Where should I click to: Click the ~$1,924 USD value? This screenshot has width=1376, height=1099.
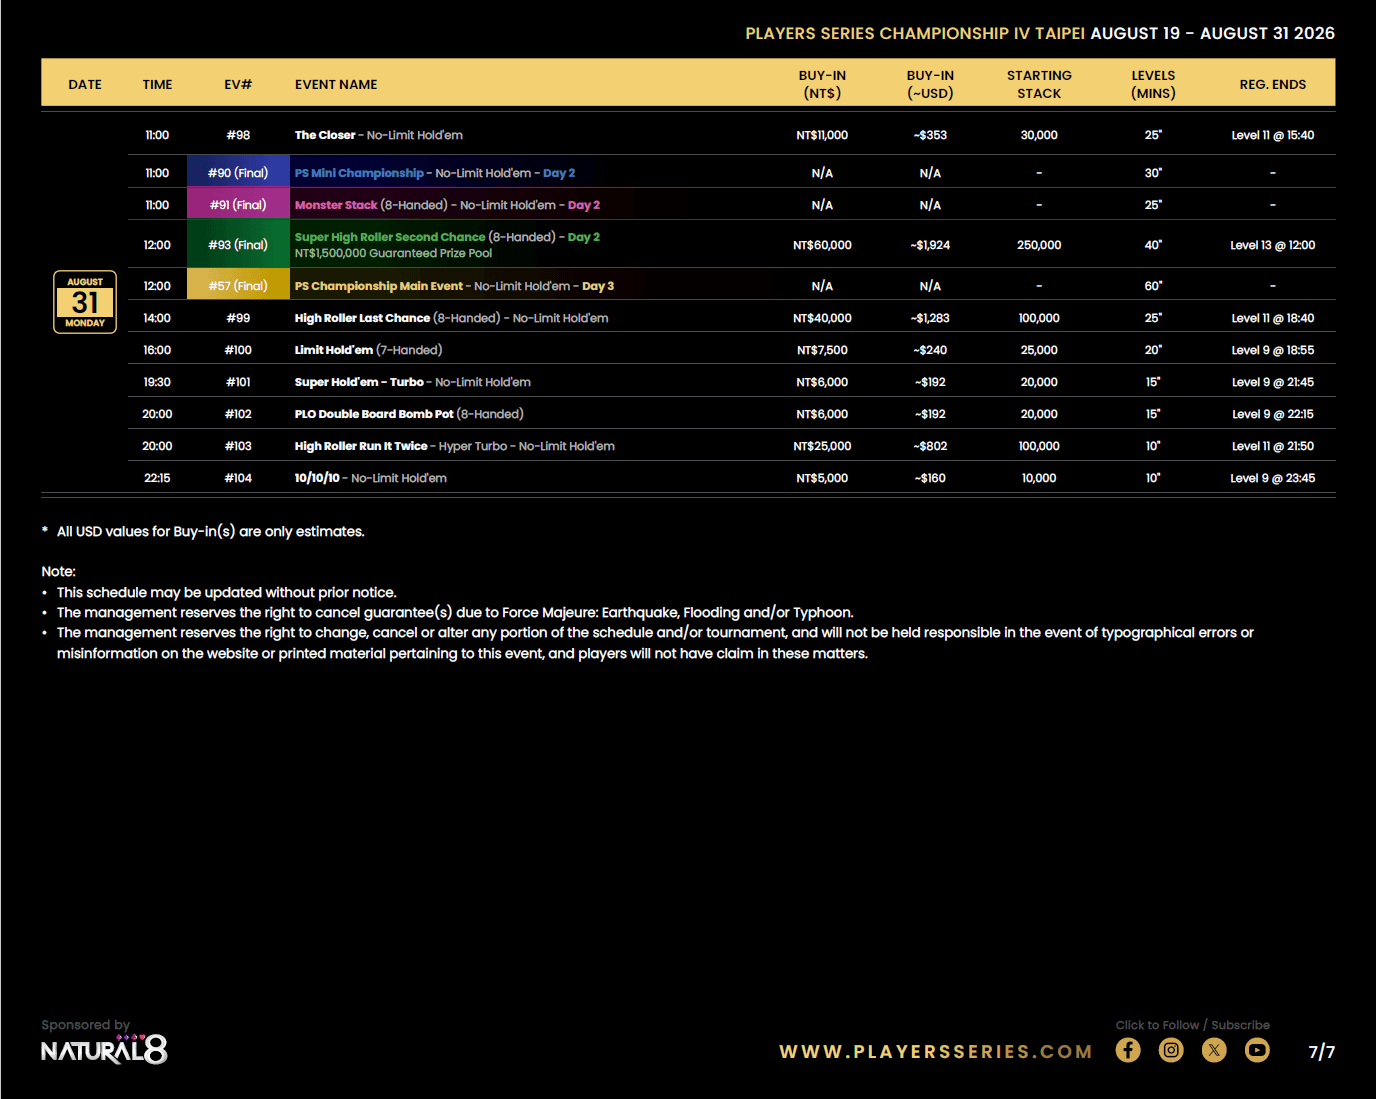pos(930,245)
